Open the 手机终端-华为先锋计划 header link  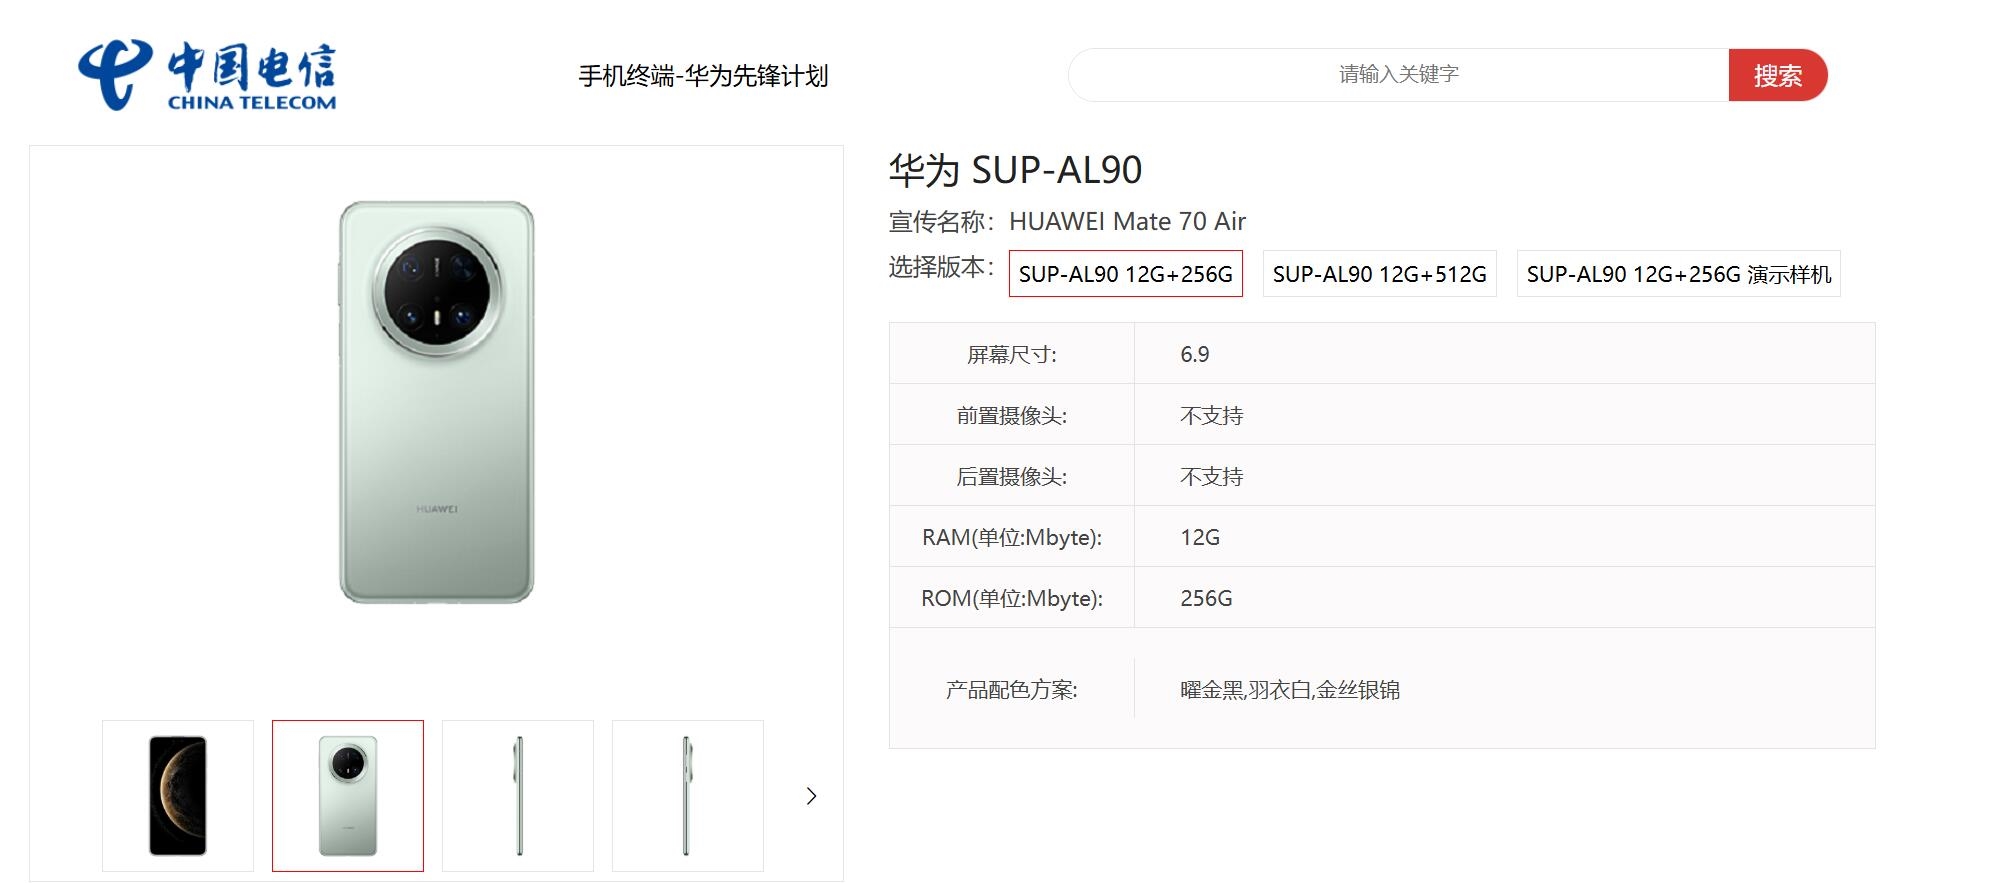pos(703,76)
